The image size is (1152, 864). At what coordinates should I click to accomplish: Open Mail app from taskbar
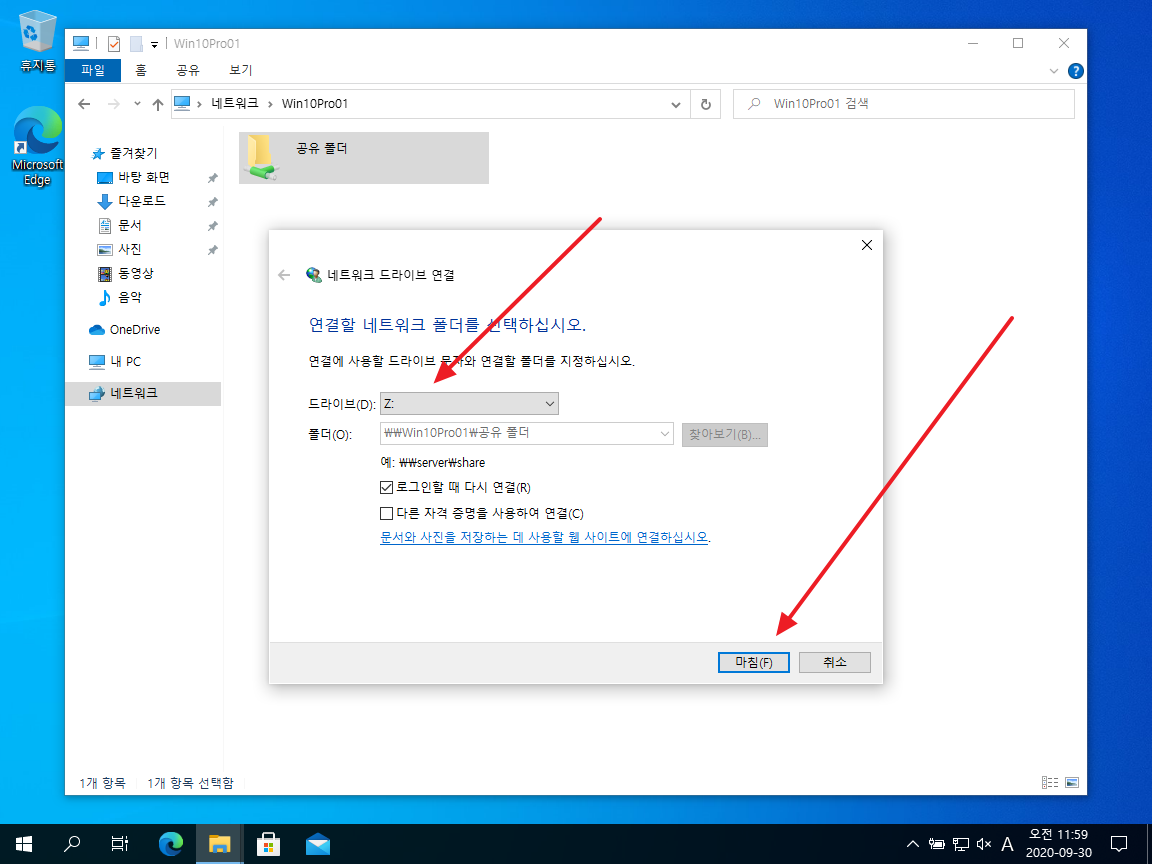tap(317, 844)
